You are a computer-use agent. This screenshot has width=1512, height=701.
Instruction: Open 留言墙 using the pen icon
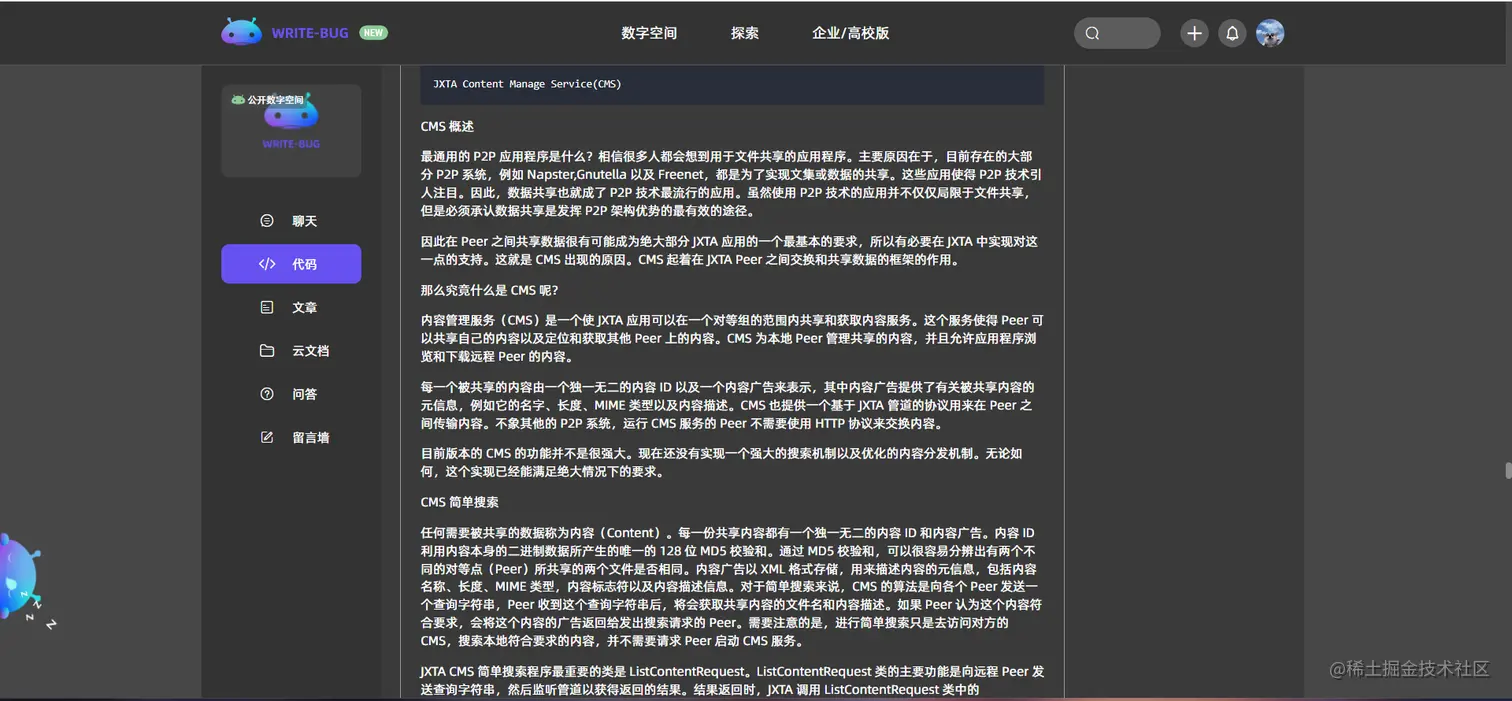click(265, 437)
